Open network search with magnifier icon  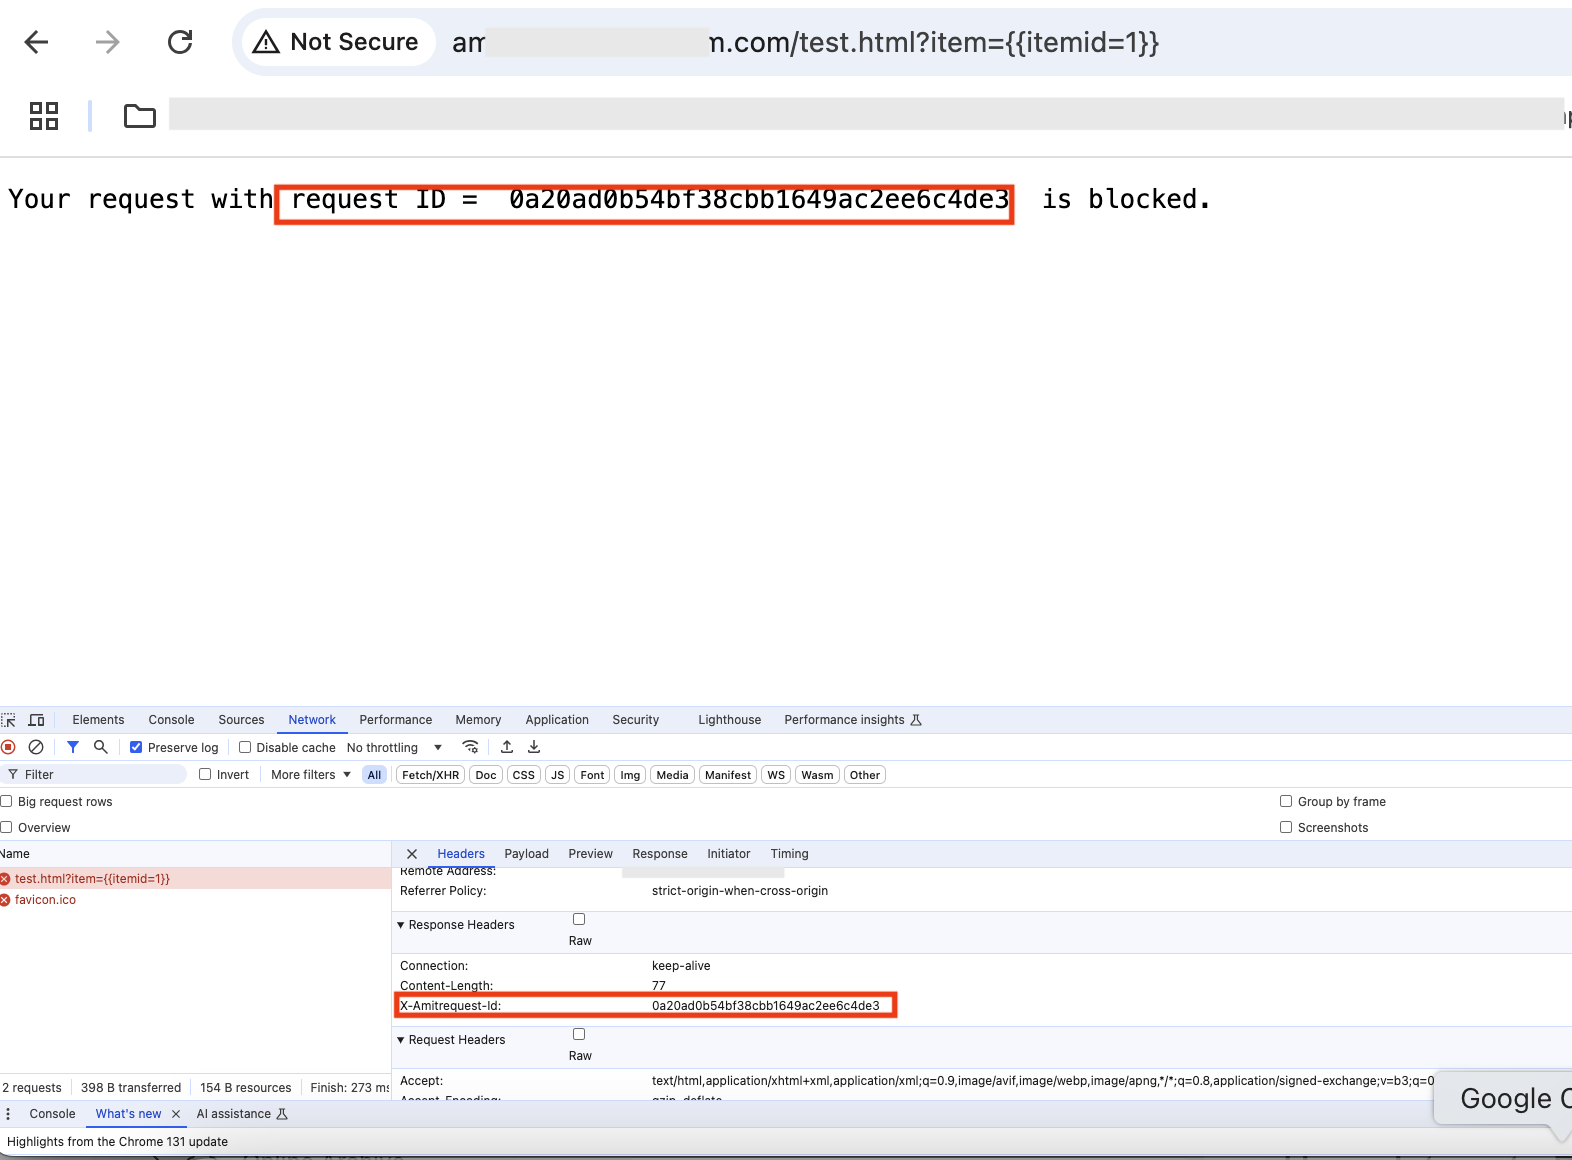point(101,747)
